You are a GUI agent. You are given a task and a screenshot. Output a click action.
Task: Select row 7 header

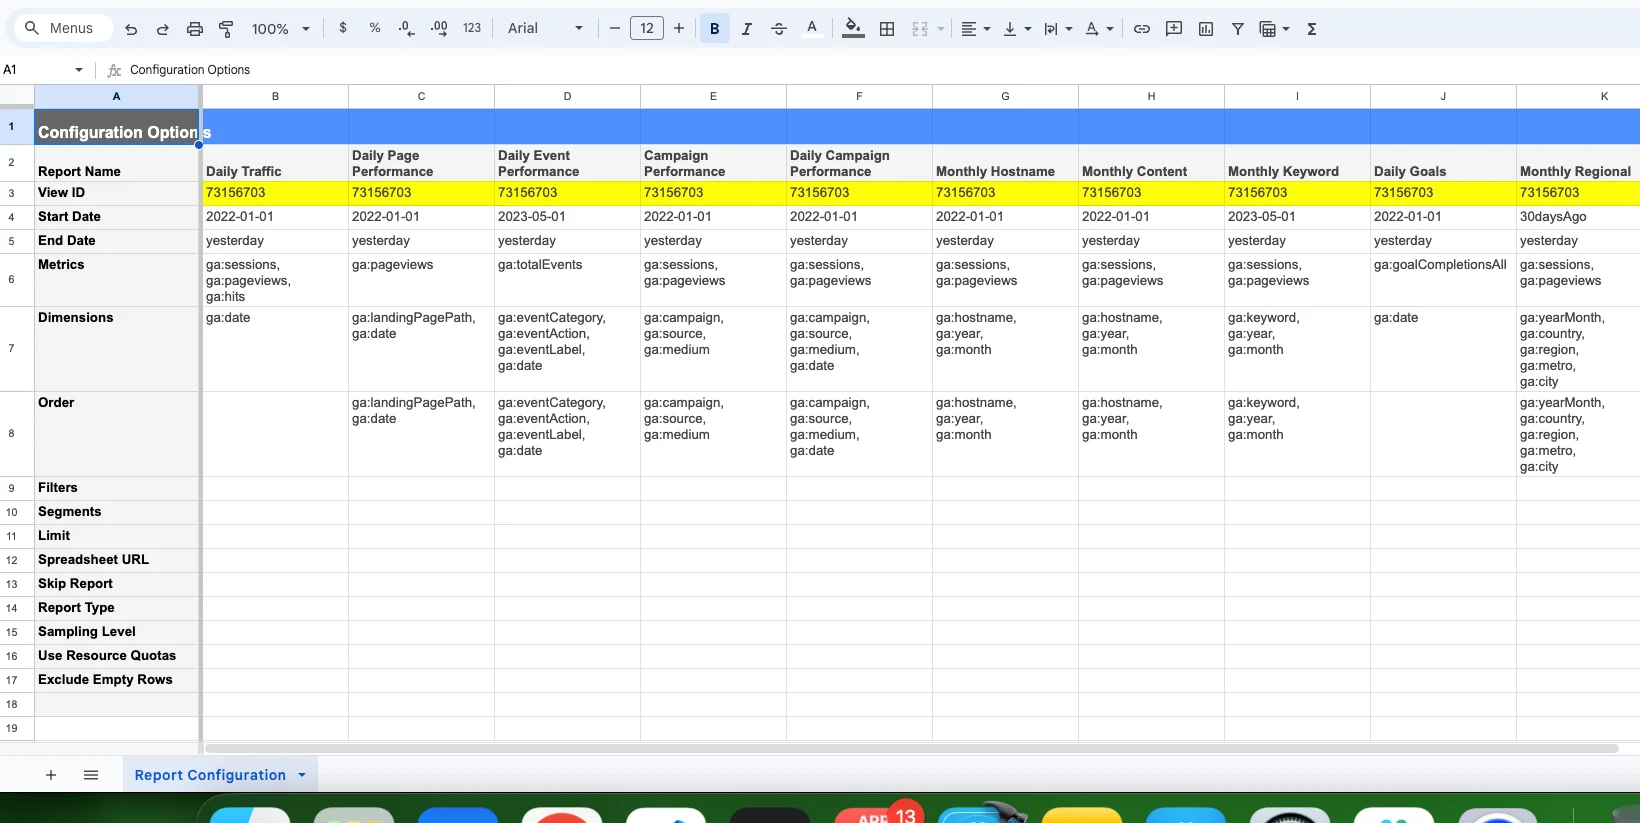click(12, 348)
